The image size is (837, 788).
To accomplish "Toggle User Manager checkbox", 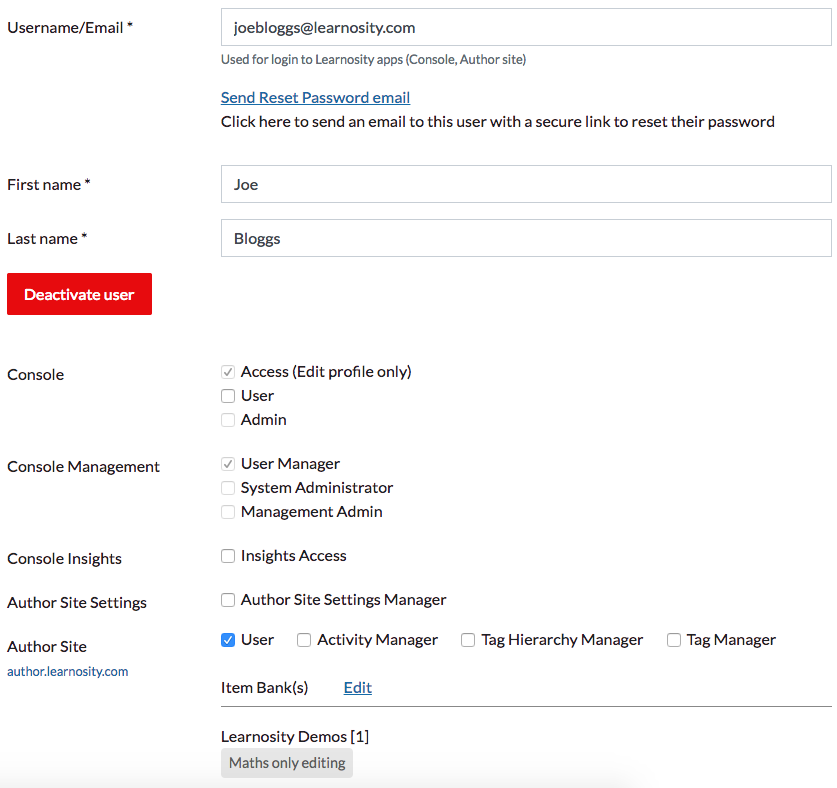I will tap(228, 464).
